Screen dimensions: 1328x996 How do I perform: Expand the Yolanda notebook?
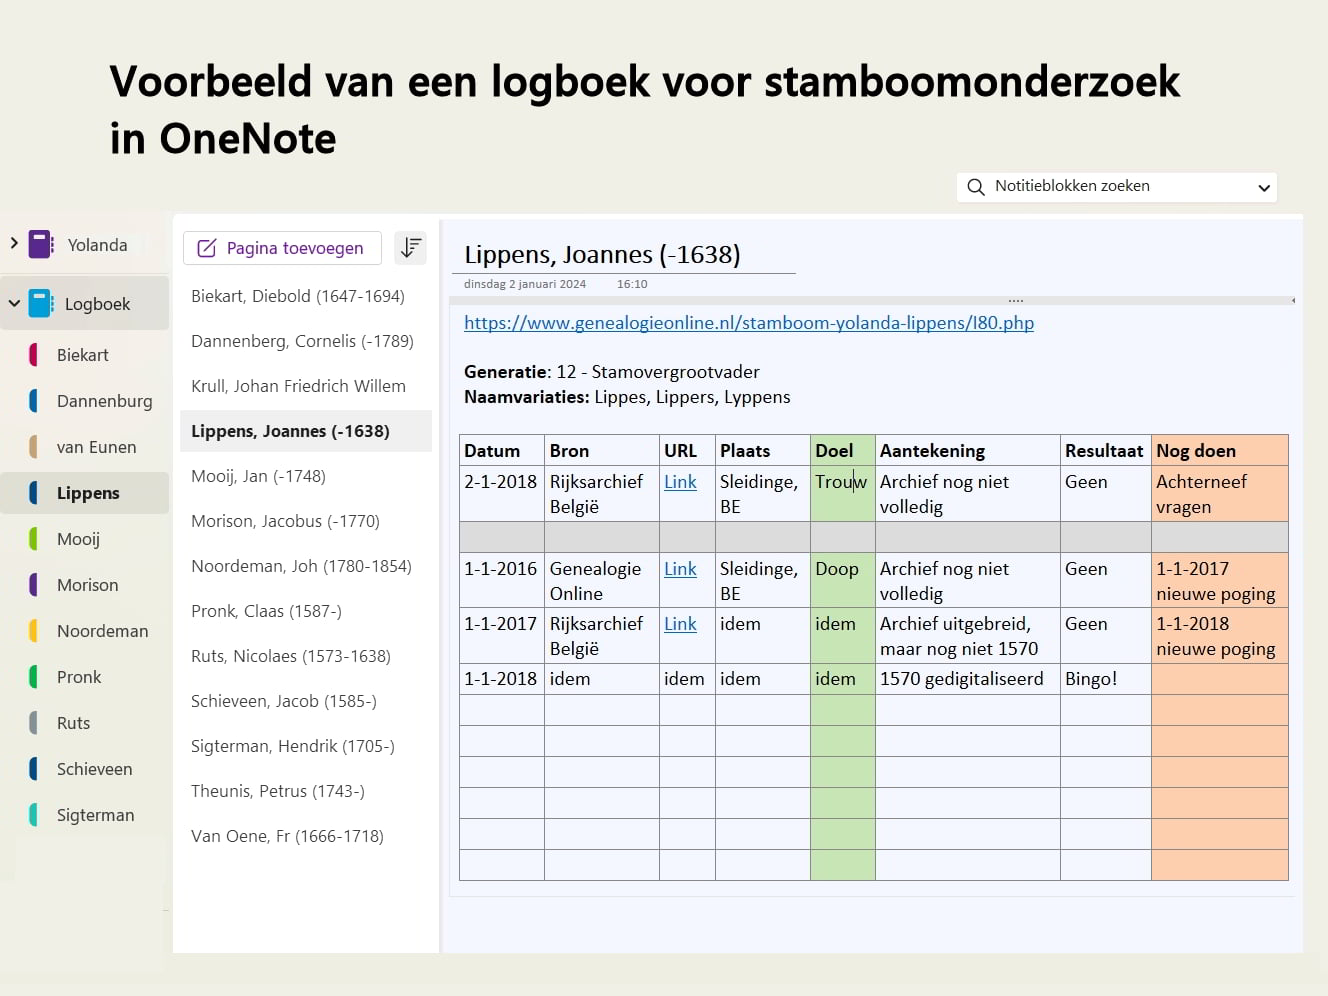pyautogui.click(x=14, y=243)
